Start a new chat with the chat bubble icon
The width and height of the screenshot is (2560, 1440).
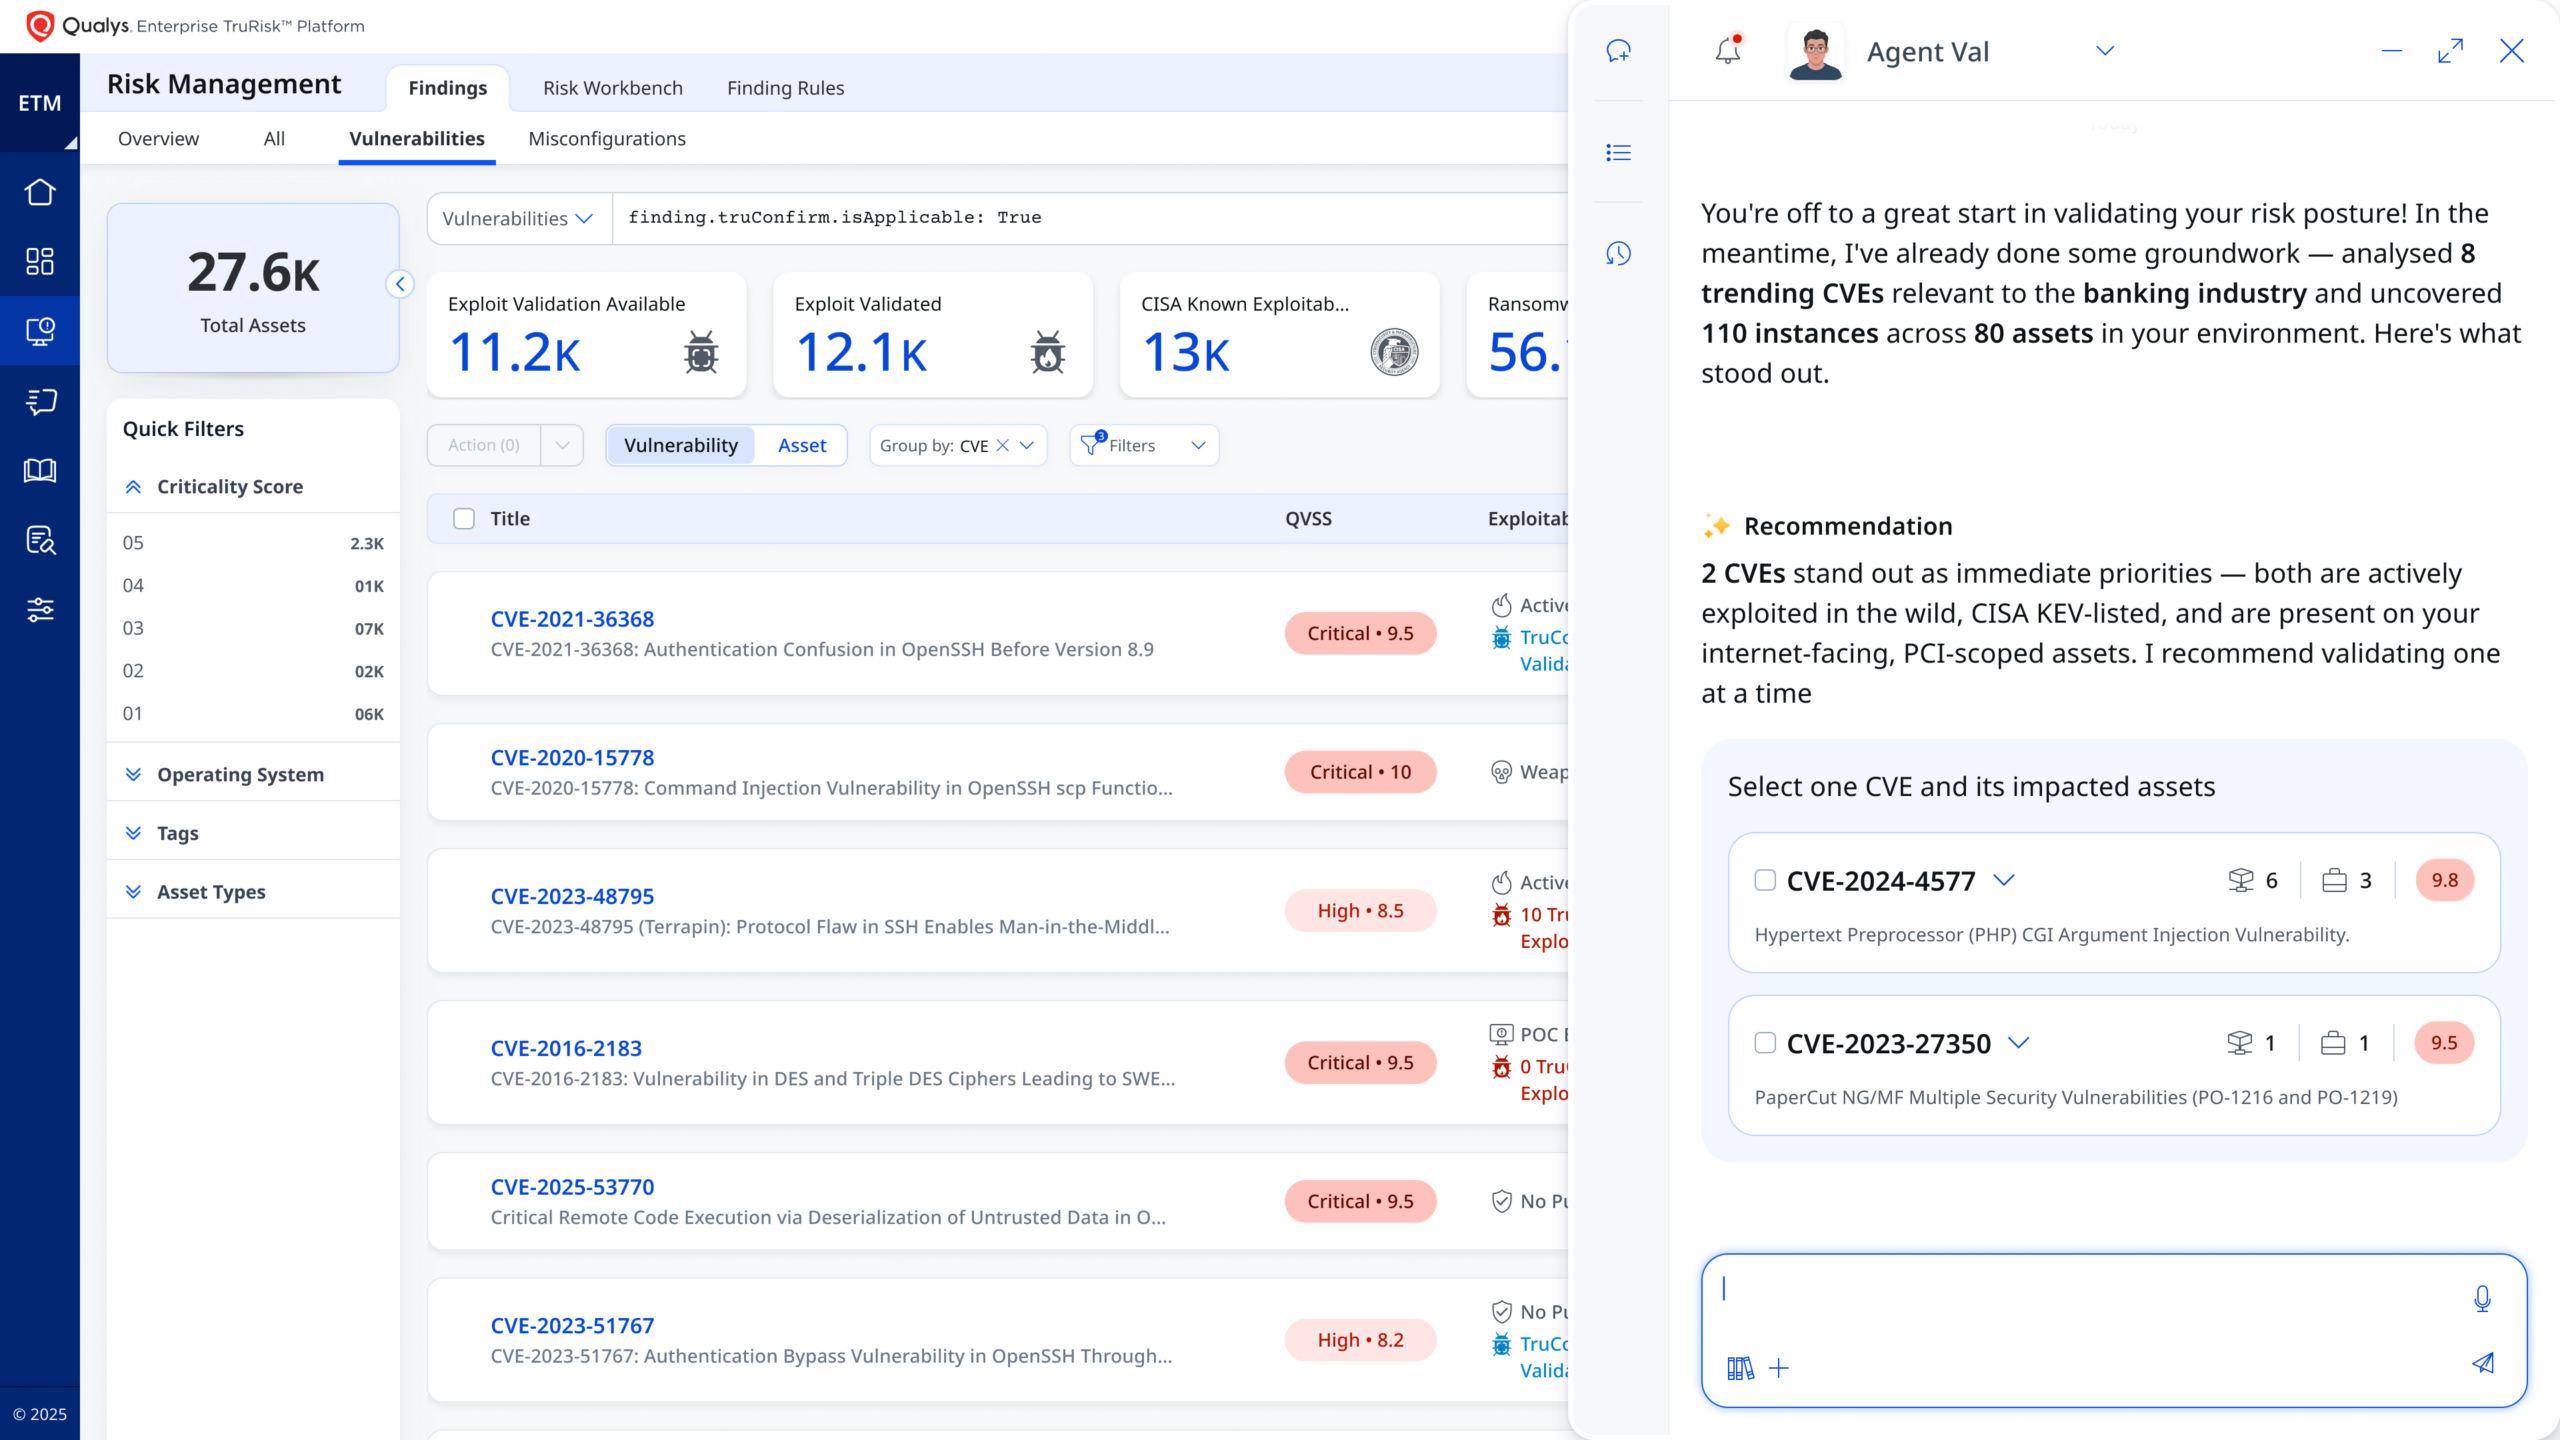pos(1618,51)
